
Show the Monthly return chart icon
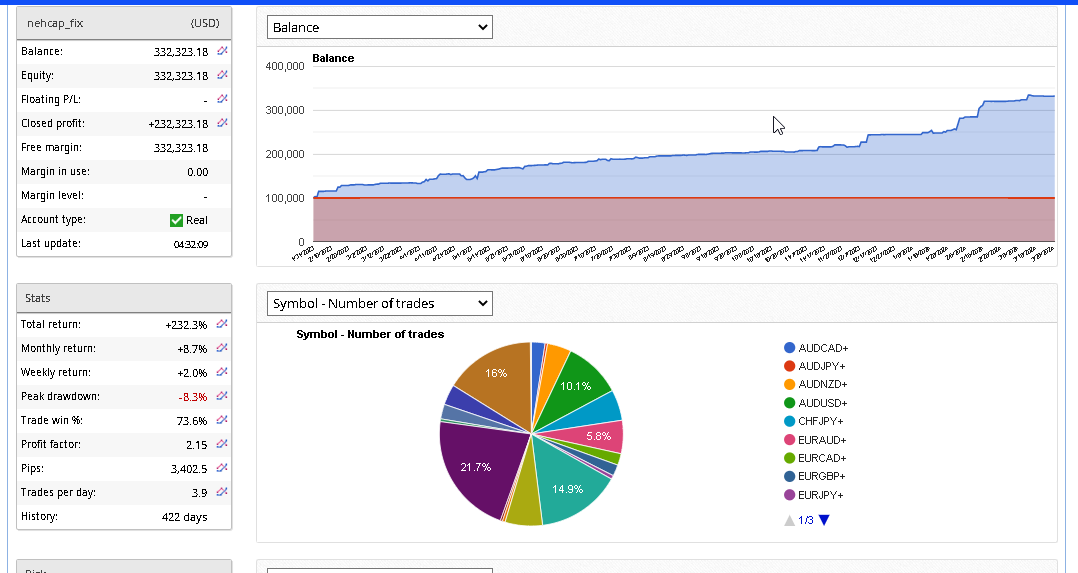(222, 348)
